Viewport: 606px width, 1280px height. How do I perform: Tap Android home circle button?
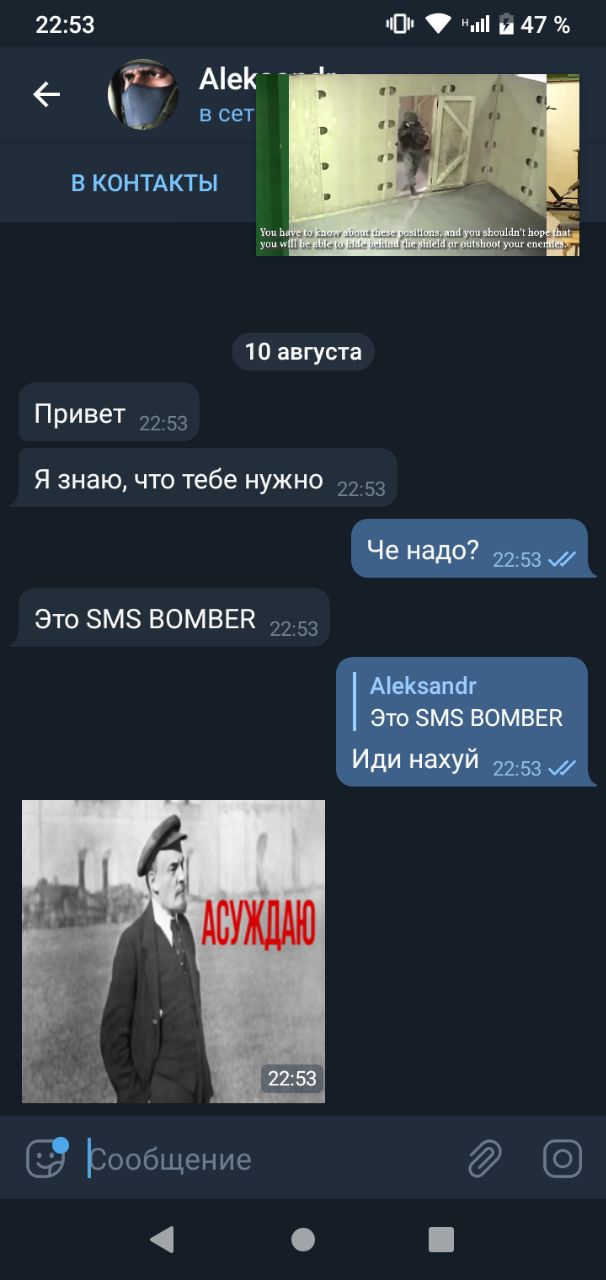pyautogui.click(x=303, y=1240)
